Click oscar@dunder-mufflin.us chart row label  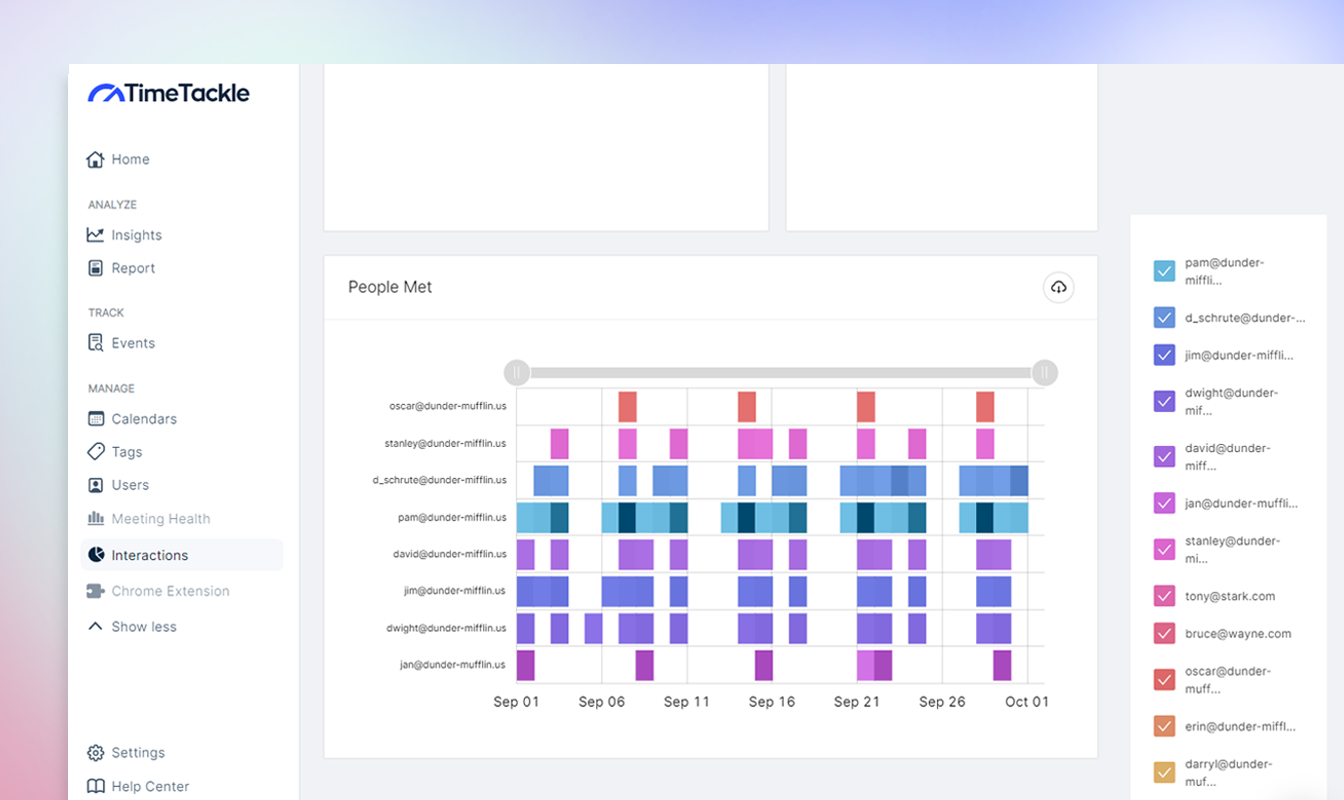pos(448,406)
